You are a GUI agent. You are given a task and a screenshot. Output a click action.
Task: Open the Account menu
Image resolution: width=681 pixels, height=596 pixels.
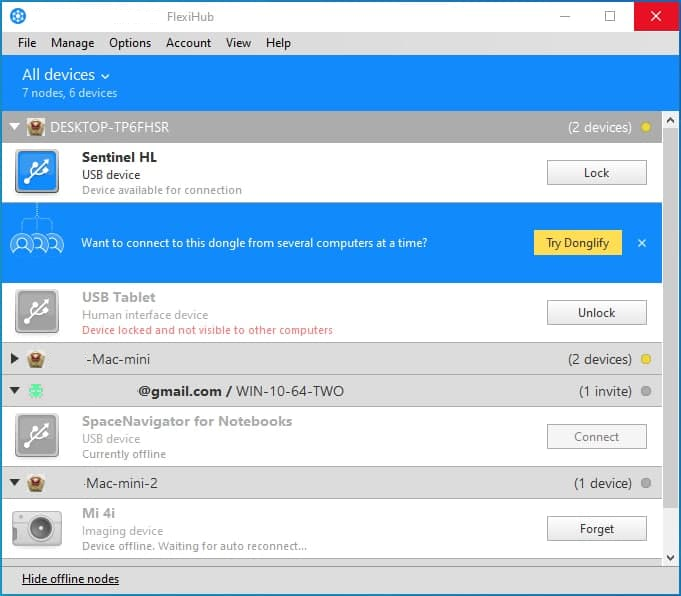pyautogui.click(x=188, y=43)
